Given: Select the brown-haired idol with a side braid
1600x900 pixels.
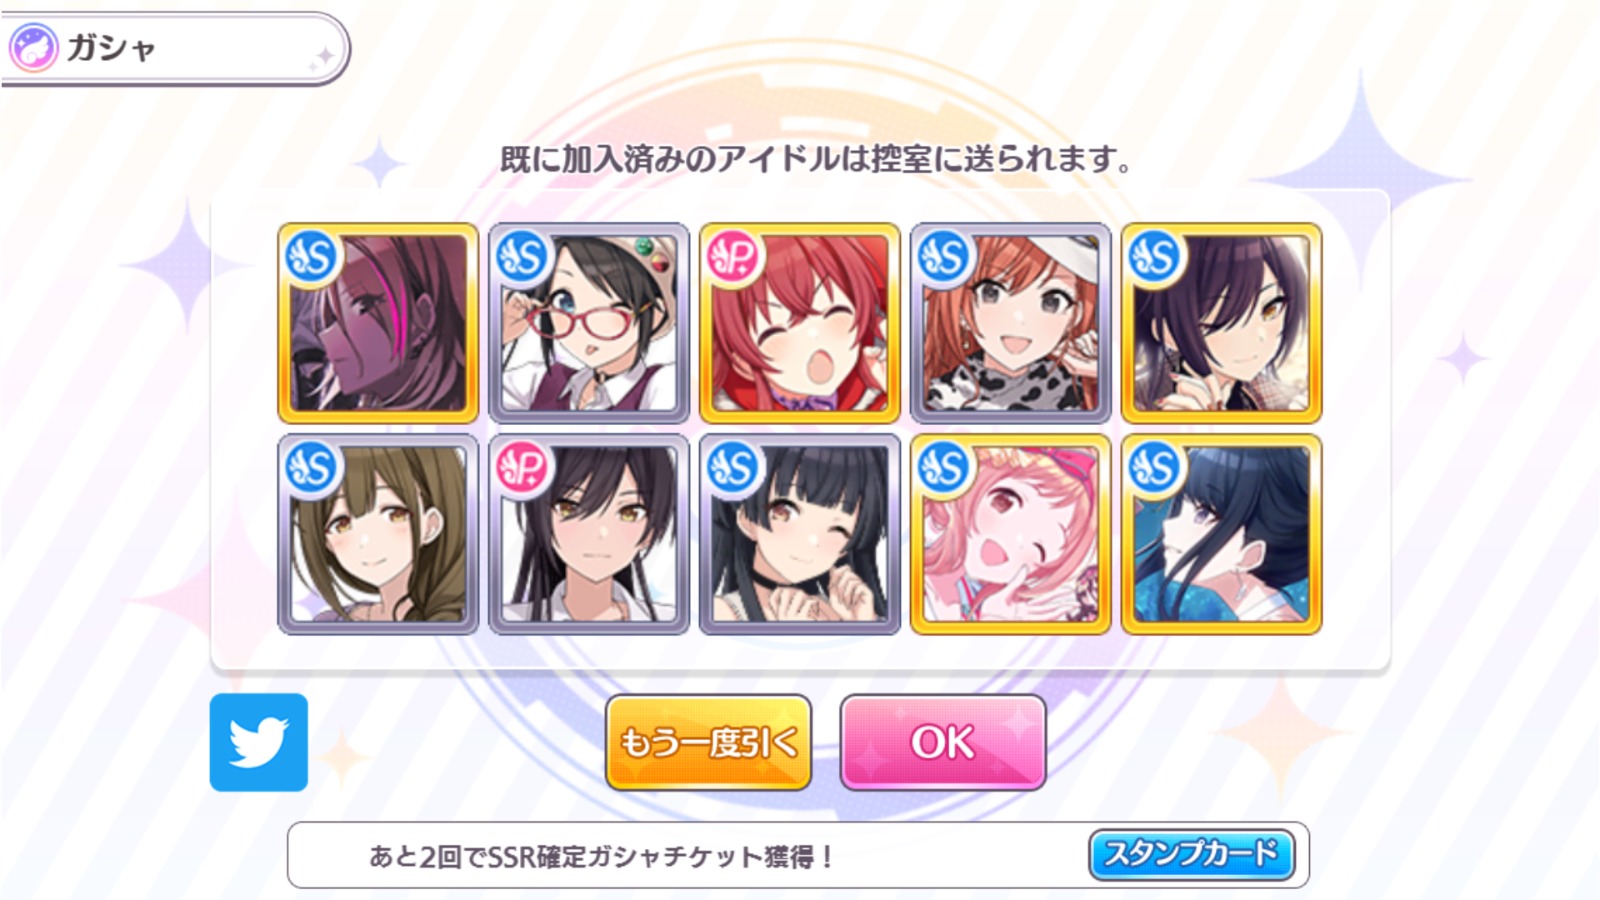Looking at the screenshot, I should tap(378, 534).
